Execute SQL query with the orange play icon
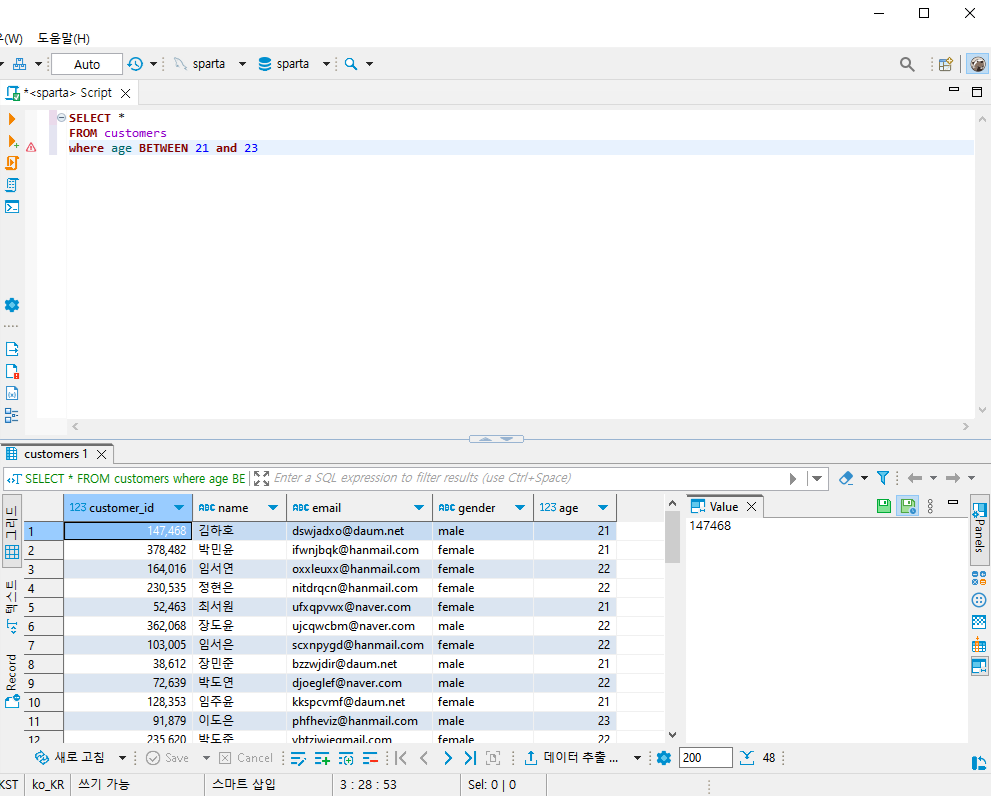 (12, 119)
